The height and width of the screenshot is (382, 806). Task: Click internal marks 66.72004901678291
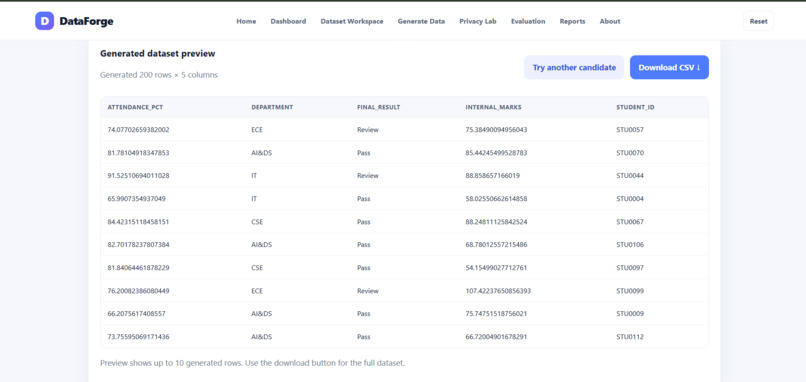(x=496, y=337)
